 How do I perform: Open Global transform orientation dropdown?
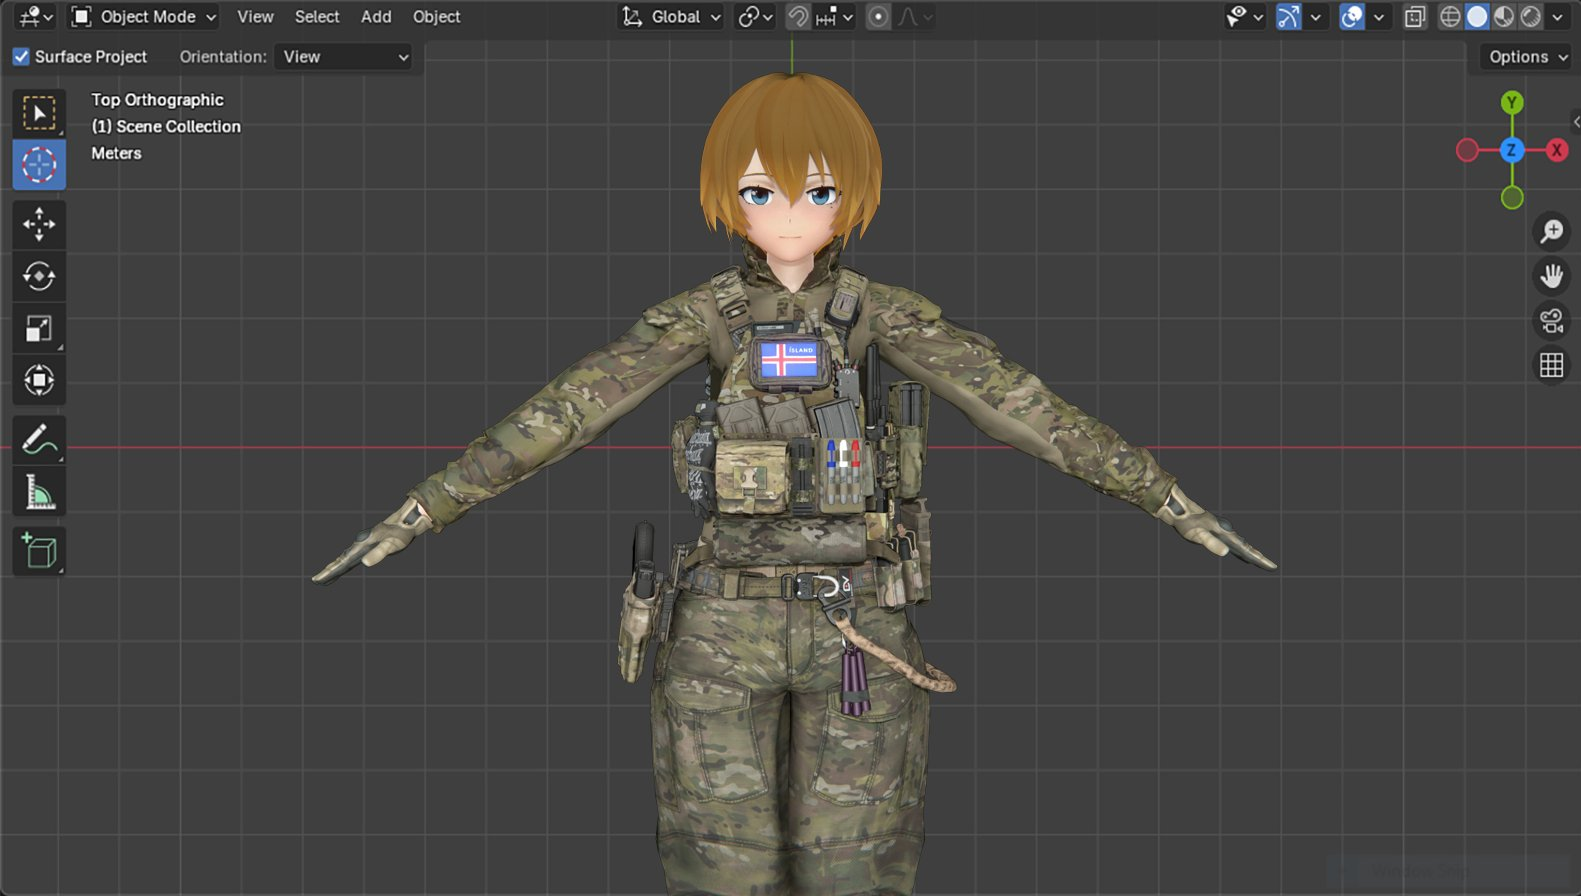671,17
